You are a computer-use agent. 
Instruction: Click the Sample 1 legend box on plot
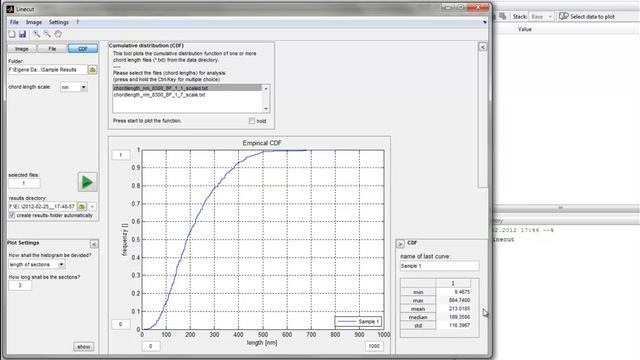358,322
